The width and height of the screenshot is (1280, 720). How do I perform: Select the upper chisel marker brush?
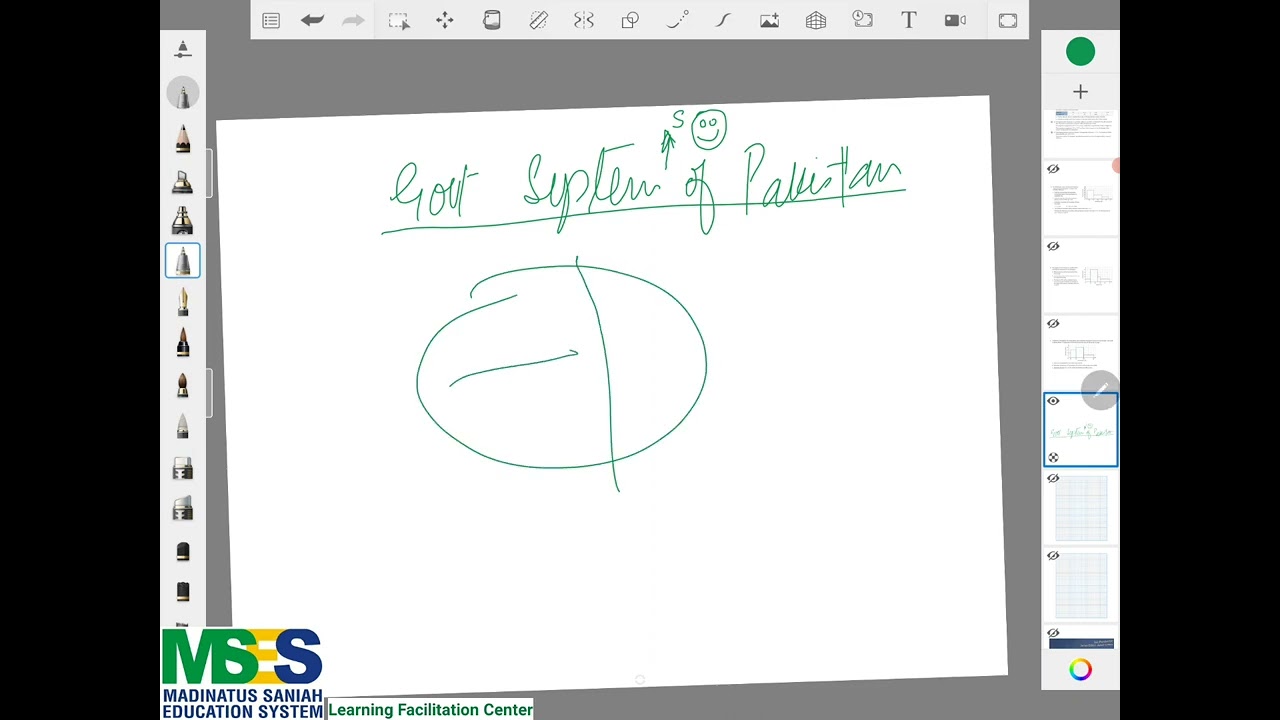point(183,468)
